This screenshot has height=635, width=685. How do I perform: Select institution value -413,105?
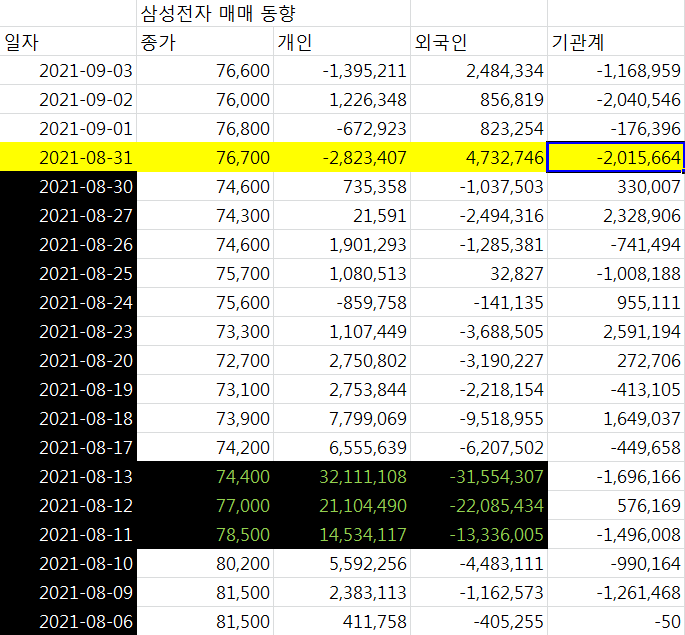pos(616,389)
